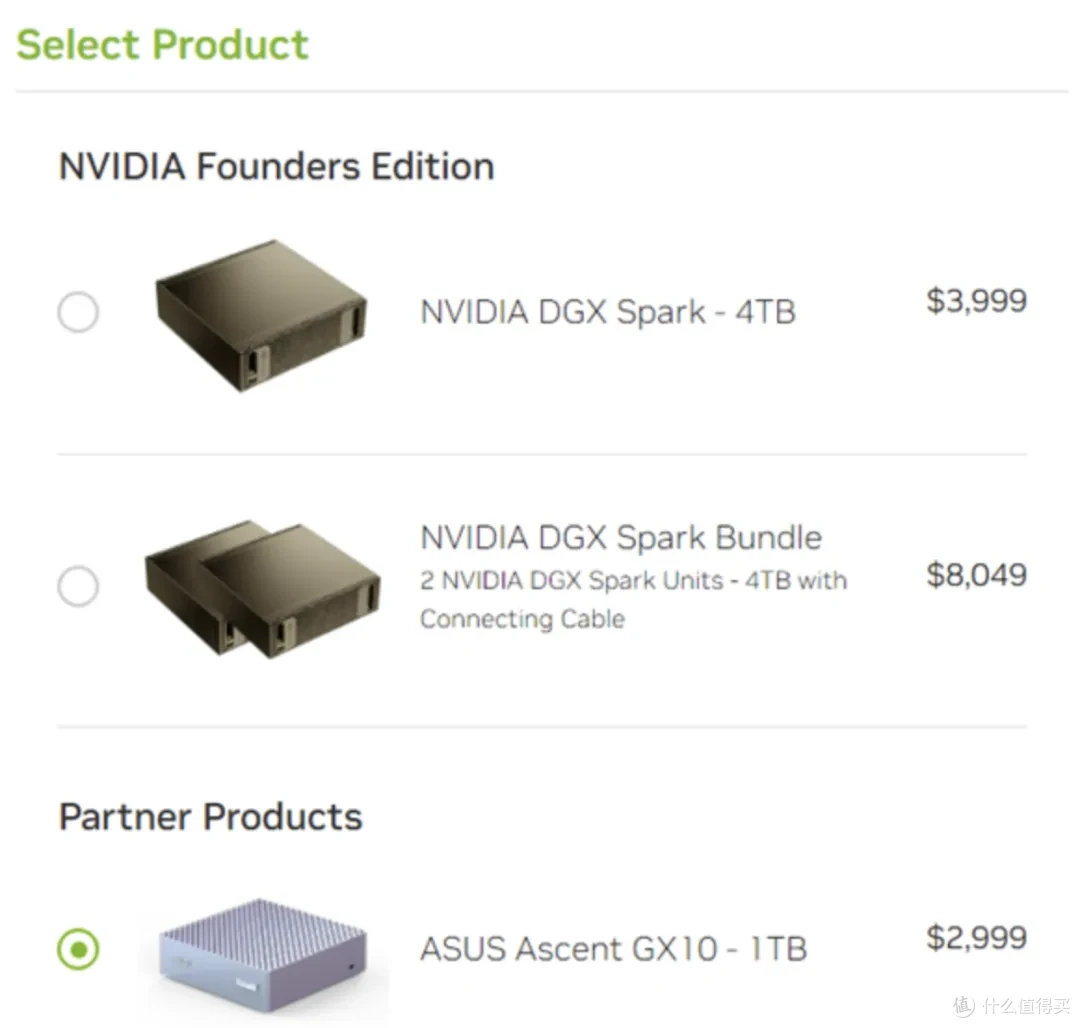The image size is (1080, 1028).
Task: Click the NVIDIA Founders Edition section heading
Action: click(x=277, y=167)
